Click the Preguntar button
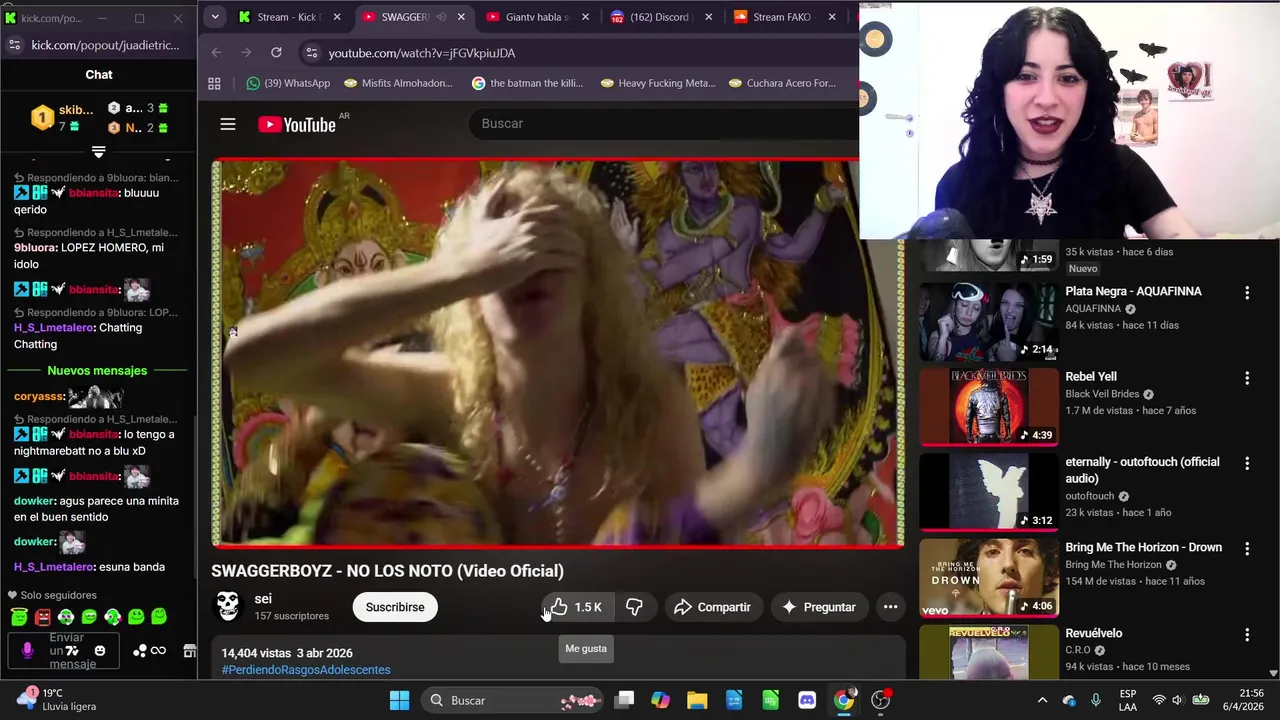This screenshot has width=1280, height=720. pos(819,607)
